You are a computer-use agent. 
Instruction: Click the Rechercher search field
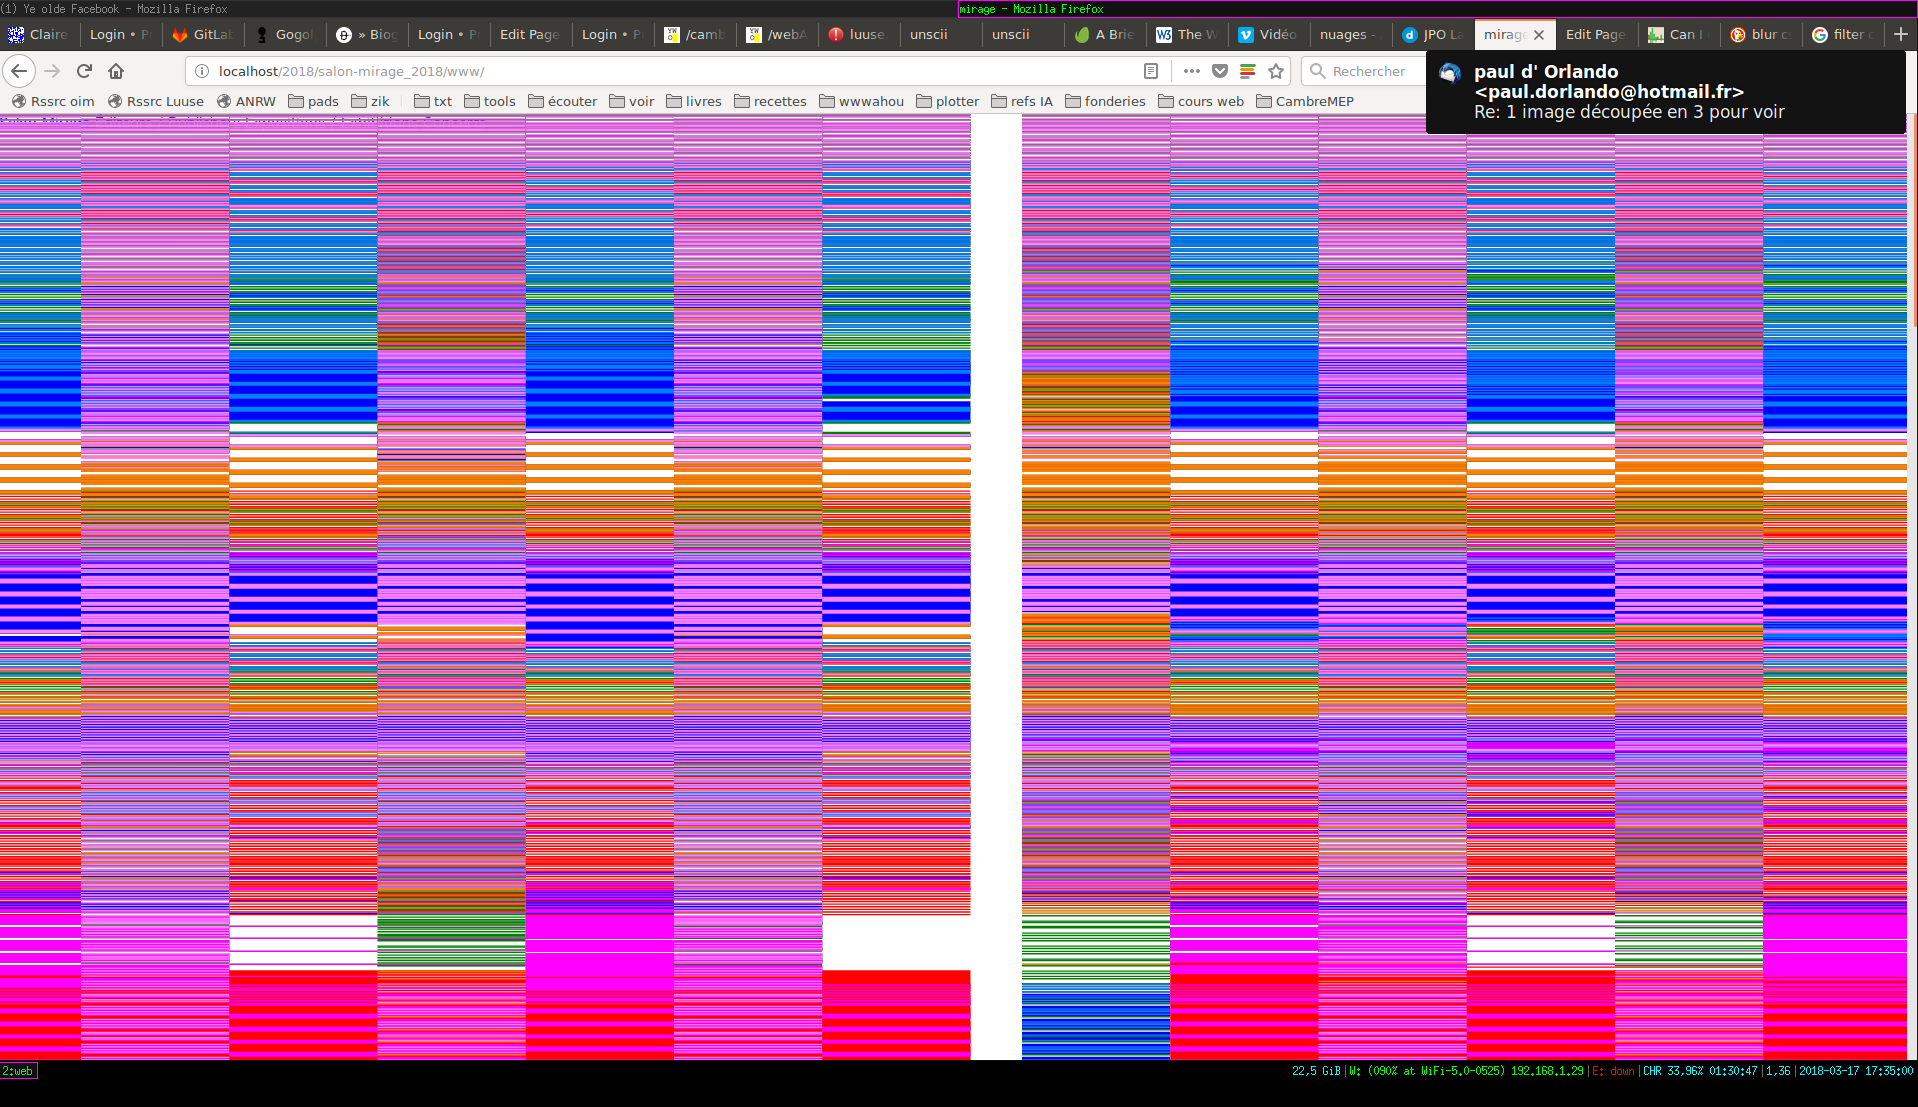point(1368,71)
